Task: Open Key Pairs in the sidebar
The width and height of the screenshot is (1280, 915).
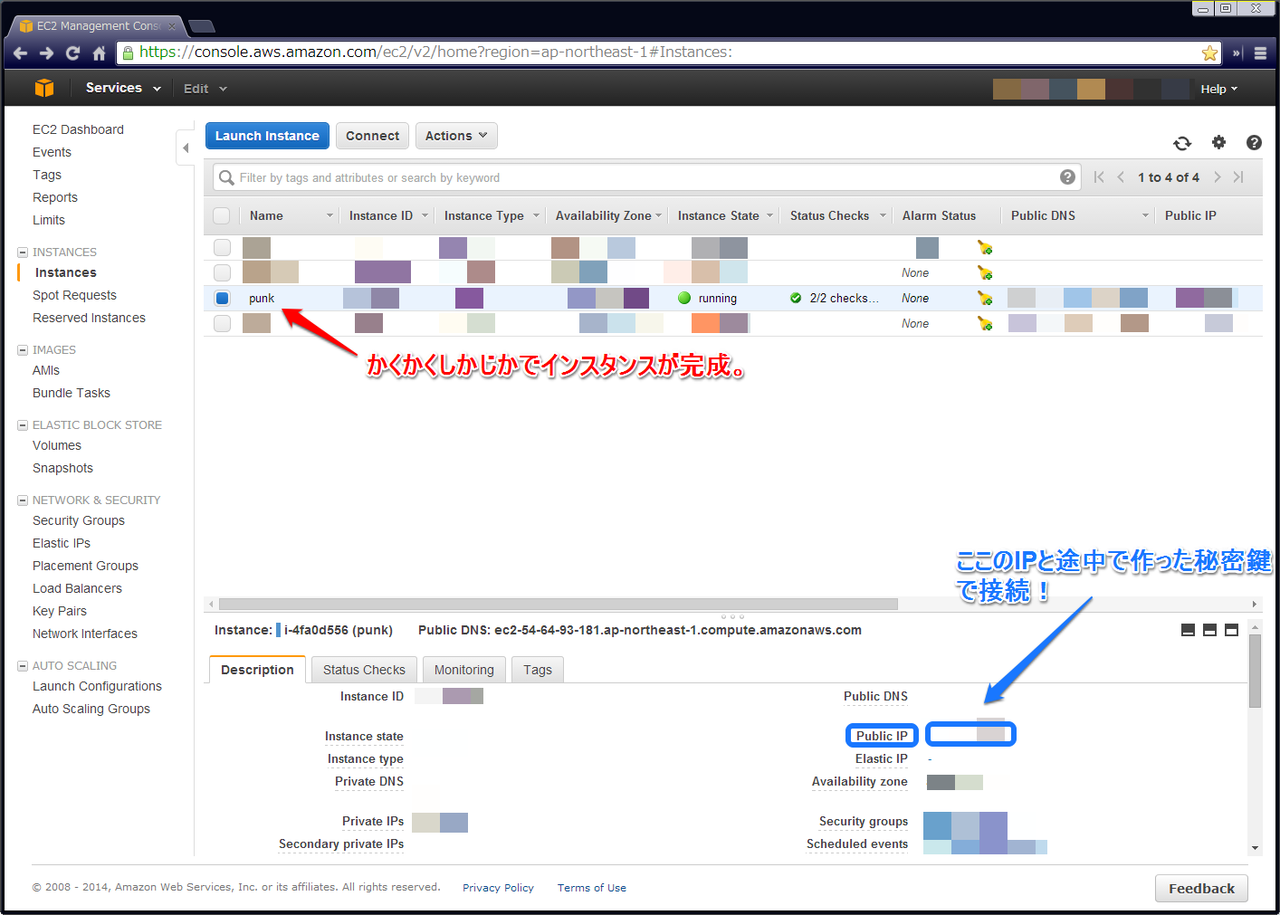Action: click(x=59, y=611)
